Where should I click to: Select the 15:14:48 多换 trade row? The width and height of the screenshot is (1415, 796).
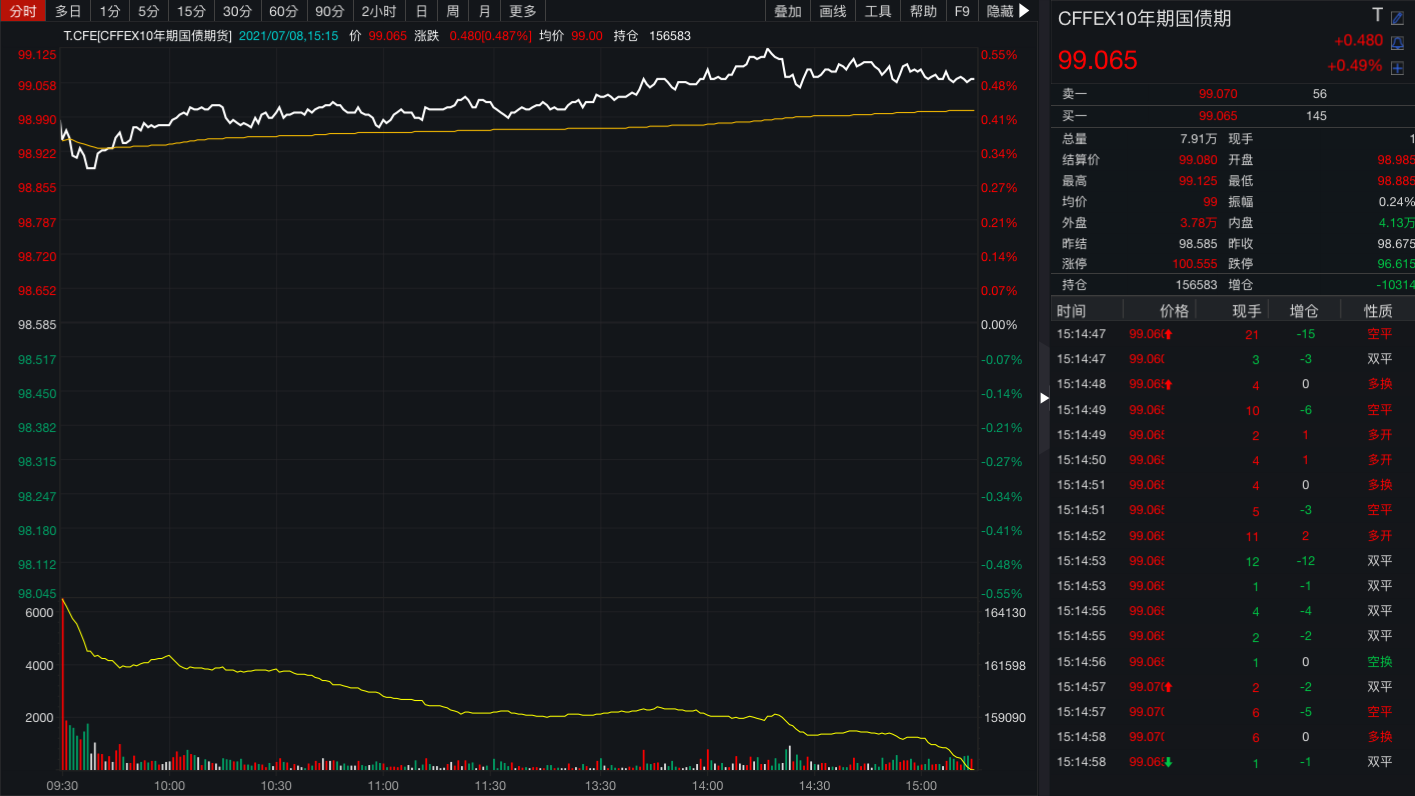1233,384
